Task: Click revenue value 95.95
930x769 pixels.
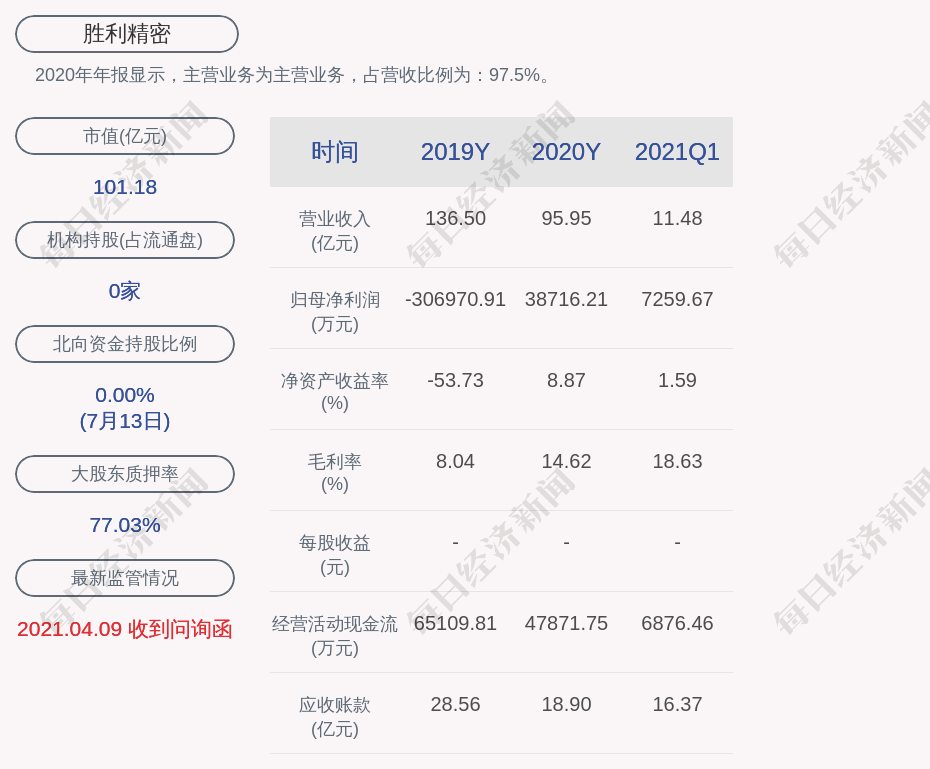Action: tap(566, 218)
